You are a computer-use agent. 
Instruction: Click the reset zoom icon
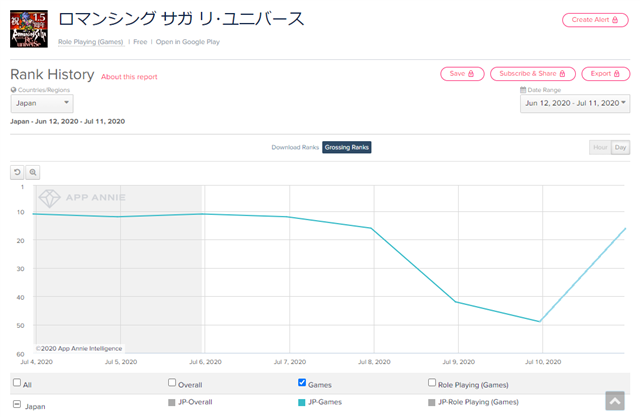[17, 173]
